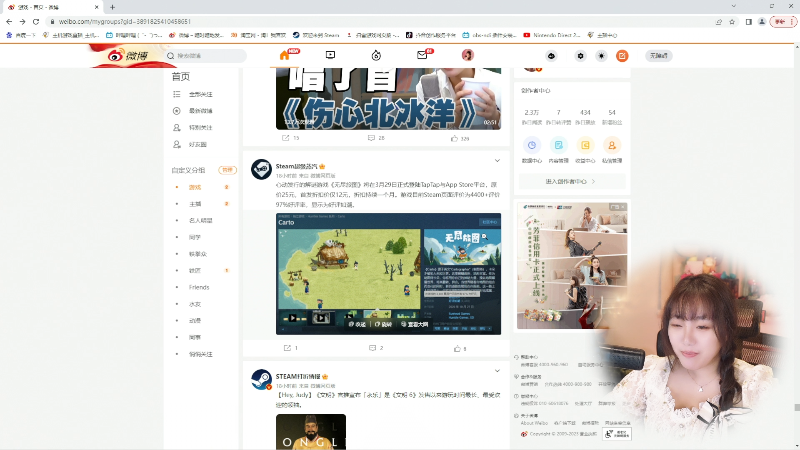Click the 管理 button beside 自定义分组
This screenshot has height=450, width=800.
click(227, 170)
